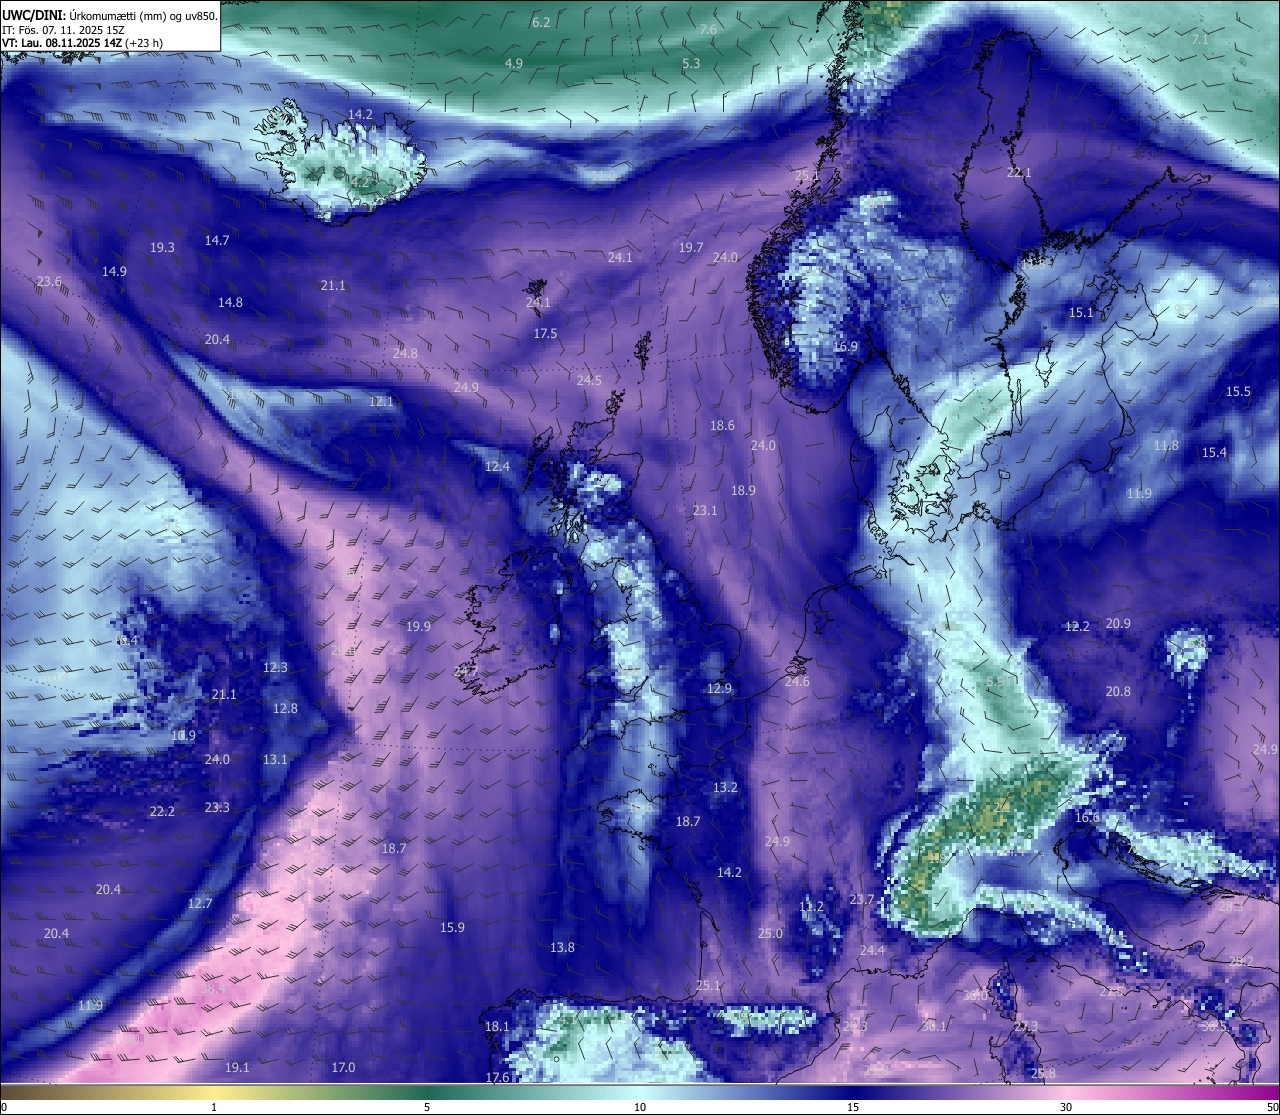Image resolution: width=1280 pixels, height=1115 pixels.
Task: Select the '7.6' map value
Action: point(707,30)
